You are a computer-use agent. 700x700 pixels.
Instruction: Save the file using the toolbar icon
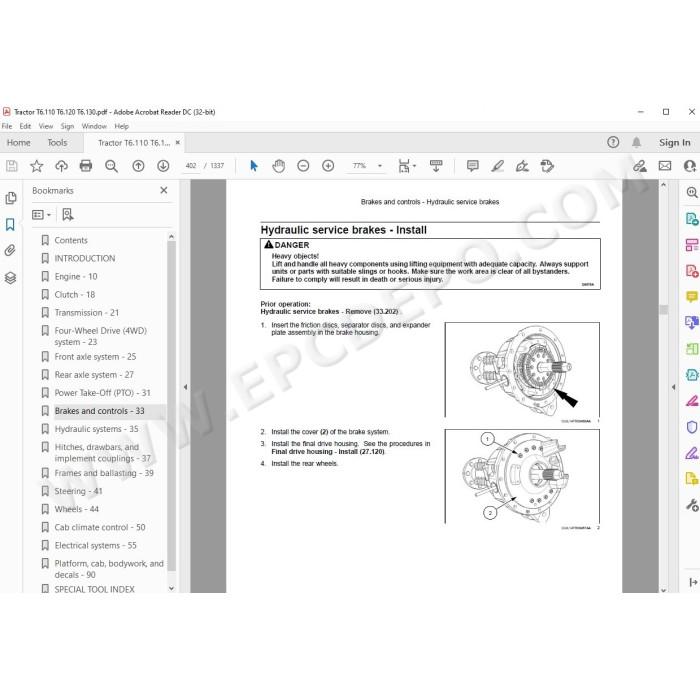point(12,166)
